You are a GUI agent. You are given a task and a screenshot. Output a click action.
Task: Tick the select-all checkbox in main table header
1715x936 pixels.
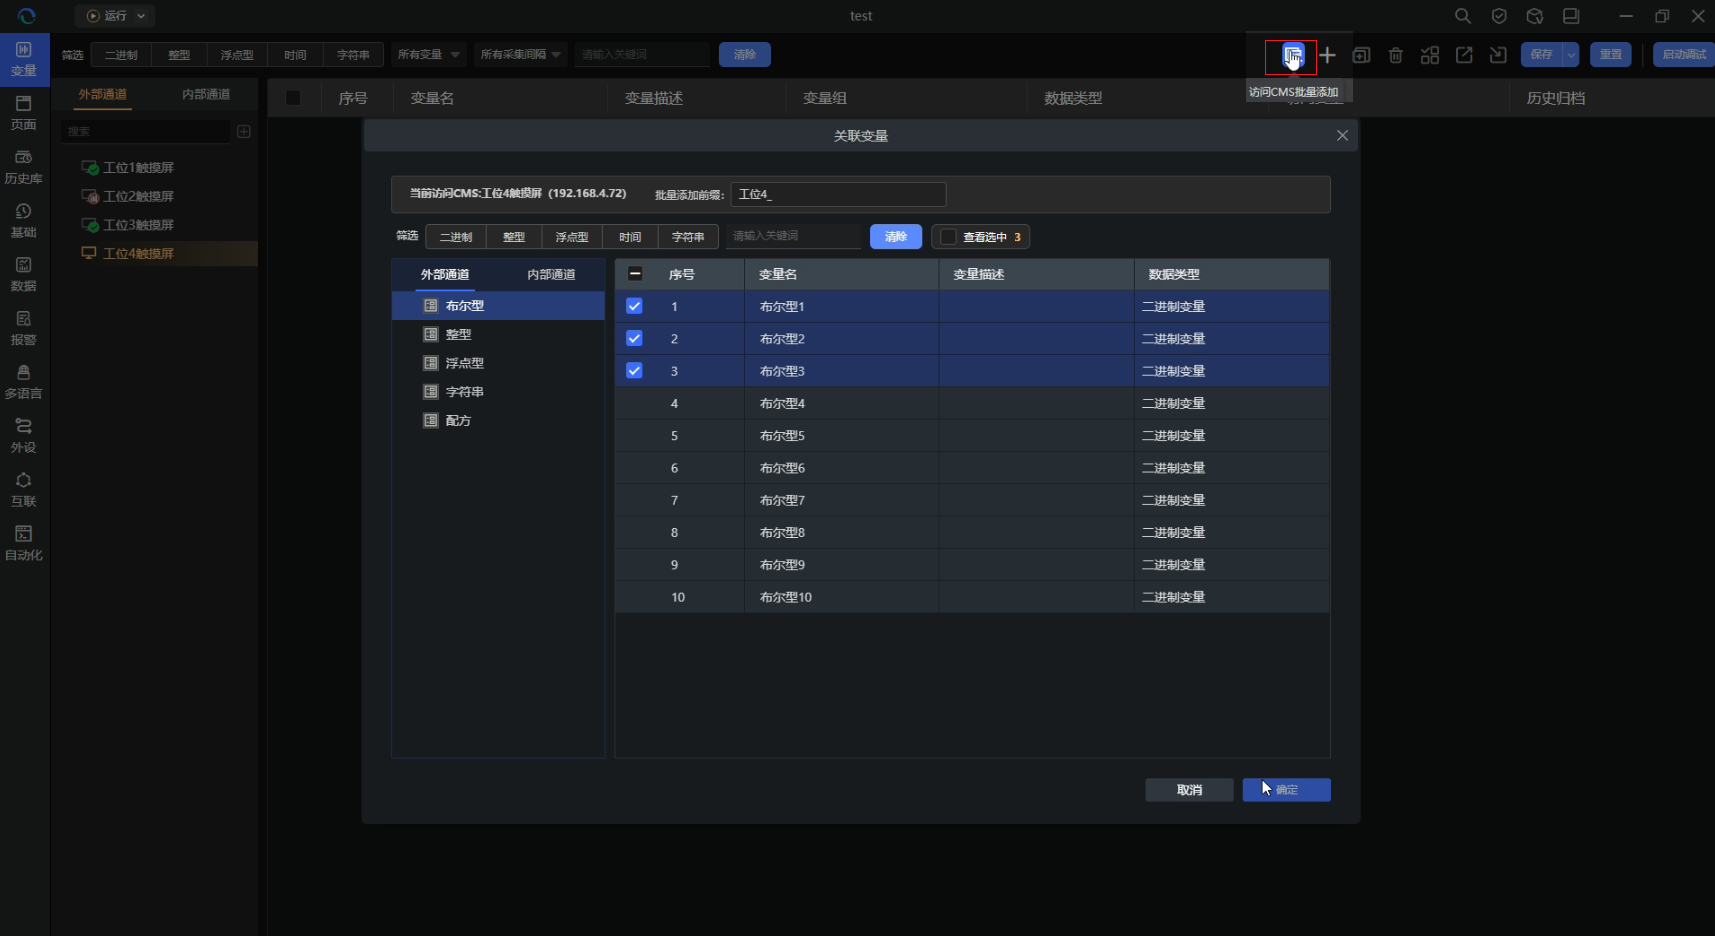[x=293, y=98]
